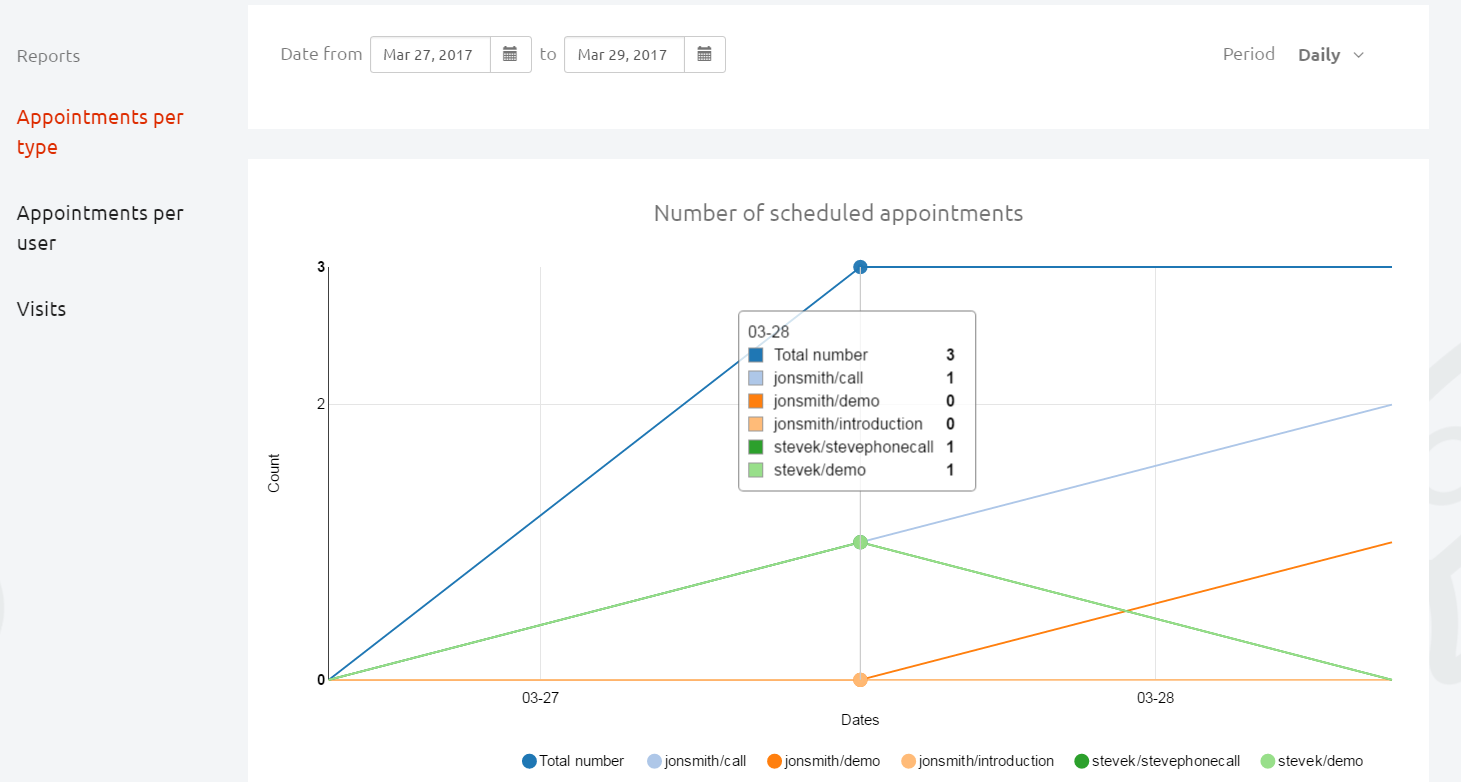1461x782 pixels.
Task: Select the orange introduction data point at zero
Action: tap(860, 680)
